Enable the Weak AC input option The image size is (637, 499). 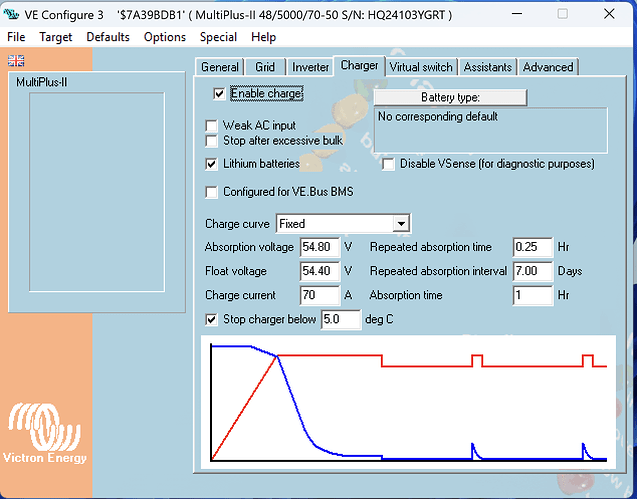[211, 126]
